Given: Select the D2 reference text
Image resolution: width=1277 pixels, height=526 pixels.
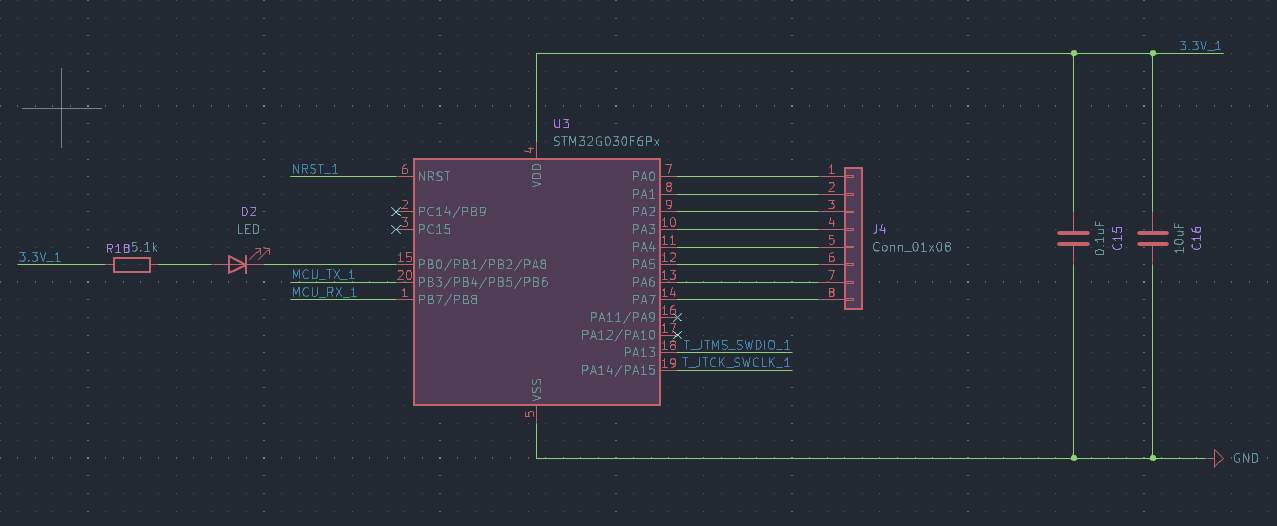Looking at the screenshot, I should coord(249,212).
